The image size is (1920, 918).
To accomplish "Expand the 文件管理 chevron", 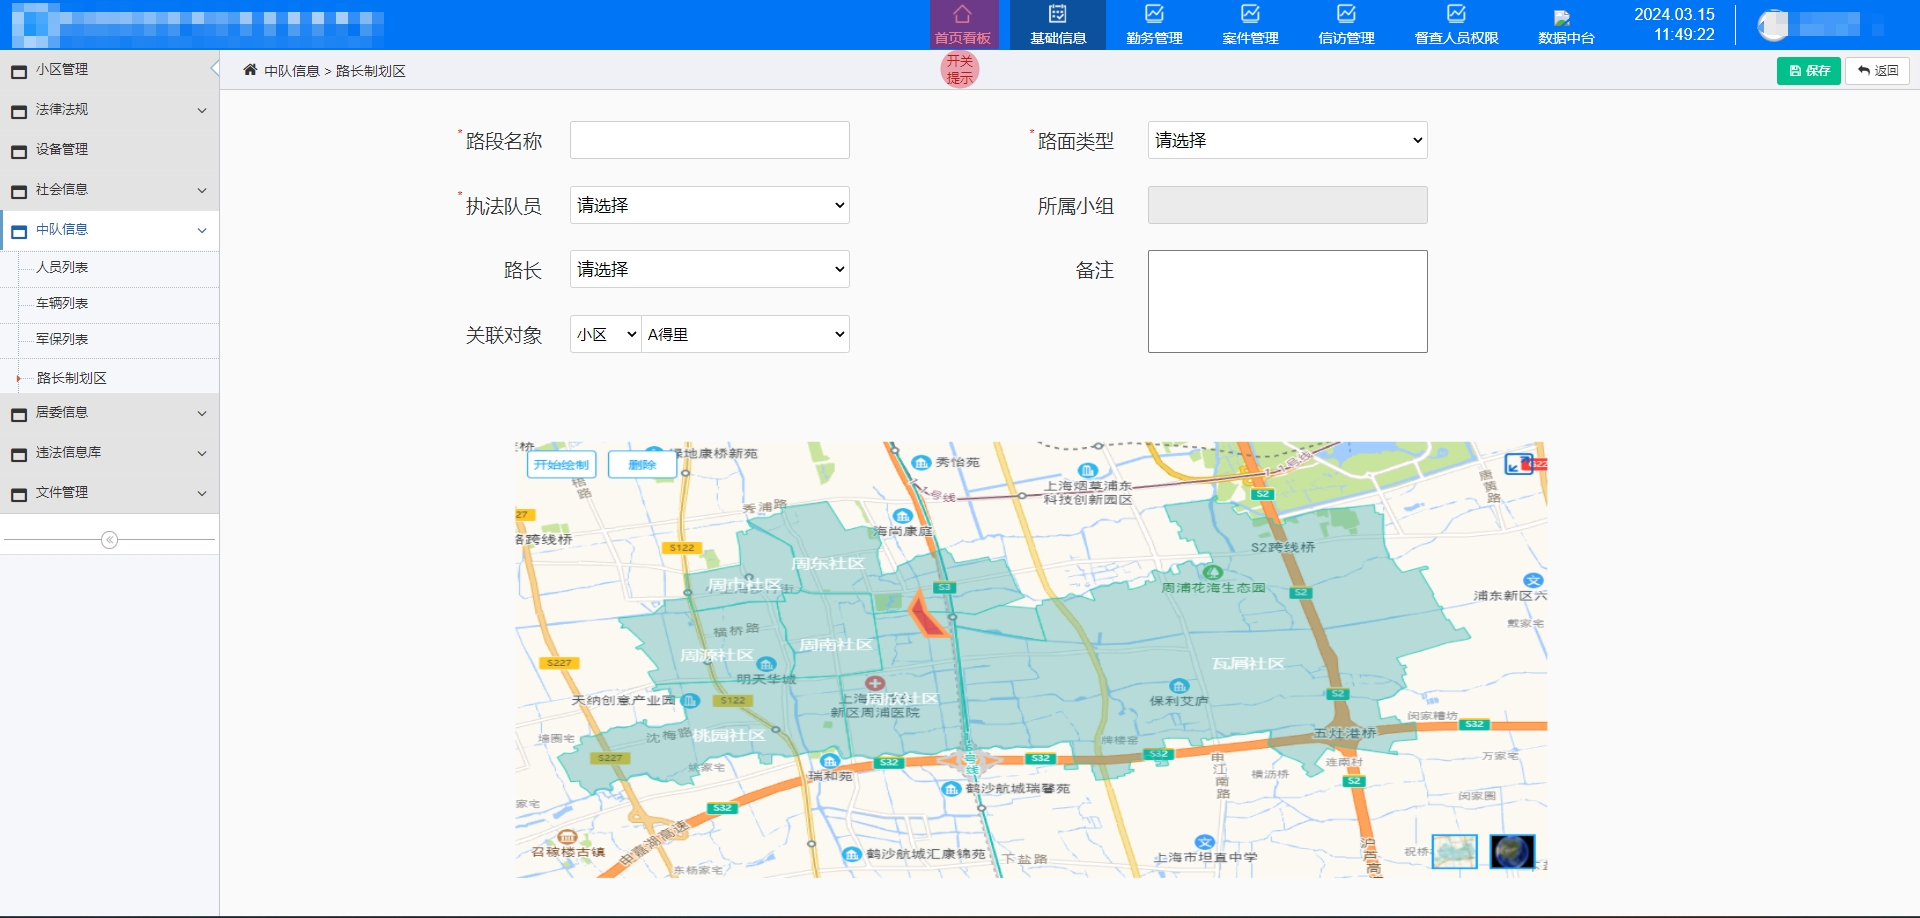I will tap(202, 493).
